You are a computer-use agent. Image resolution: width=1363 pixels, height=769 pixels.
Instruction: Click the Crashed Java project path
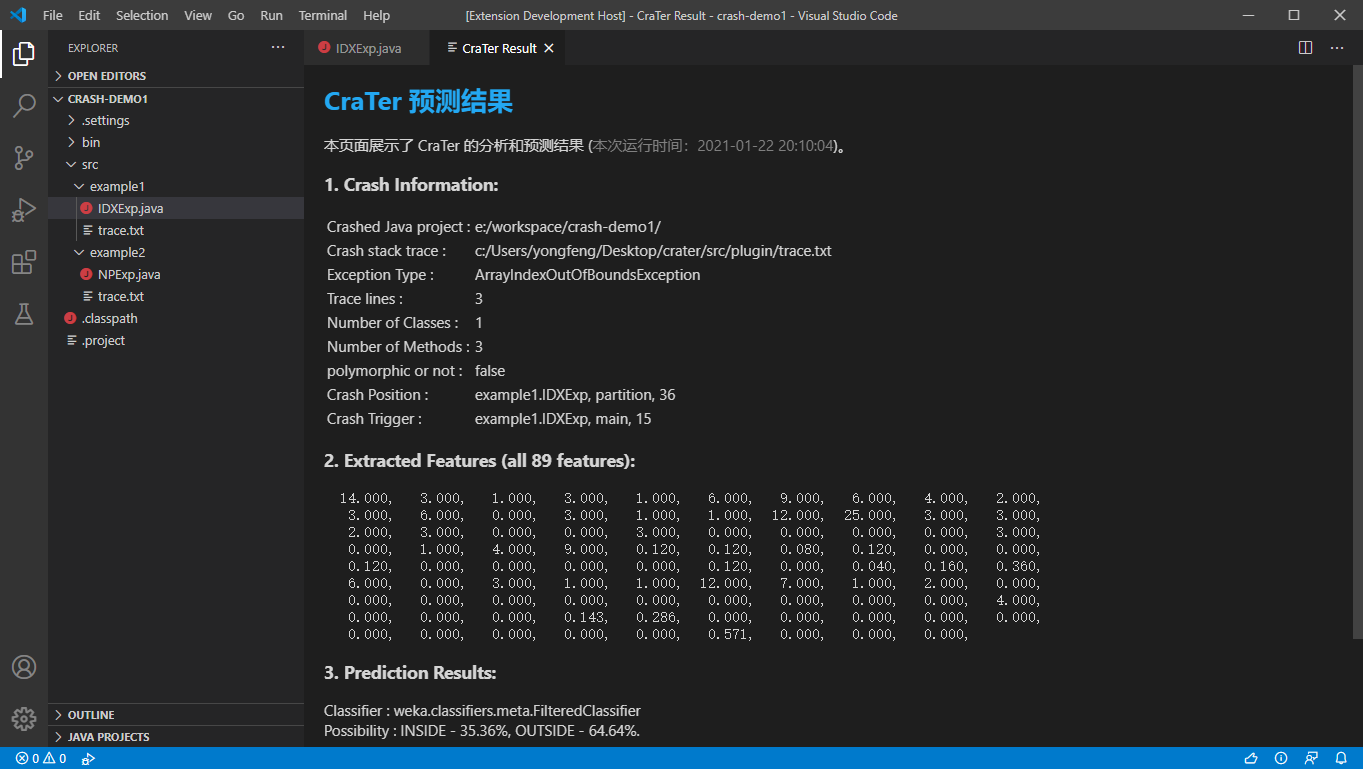[x=567, y=227]
